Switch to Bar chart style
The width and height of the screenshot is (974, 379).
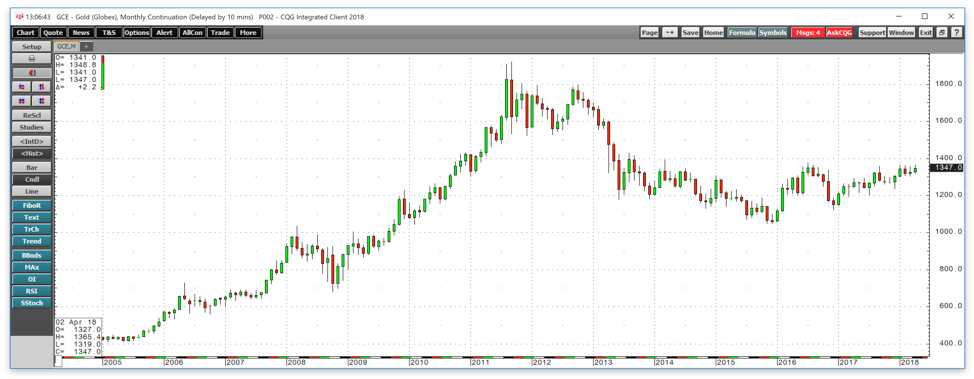[x=32, y=168]
